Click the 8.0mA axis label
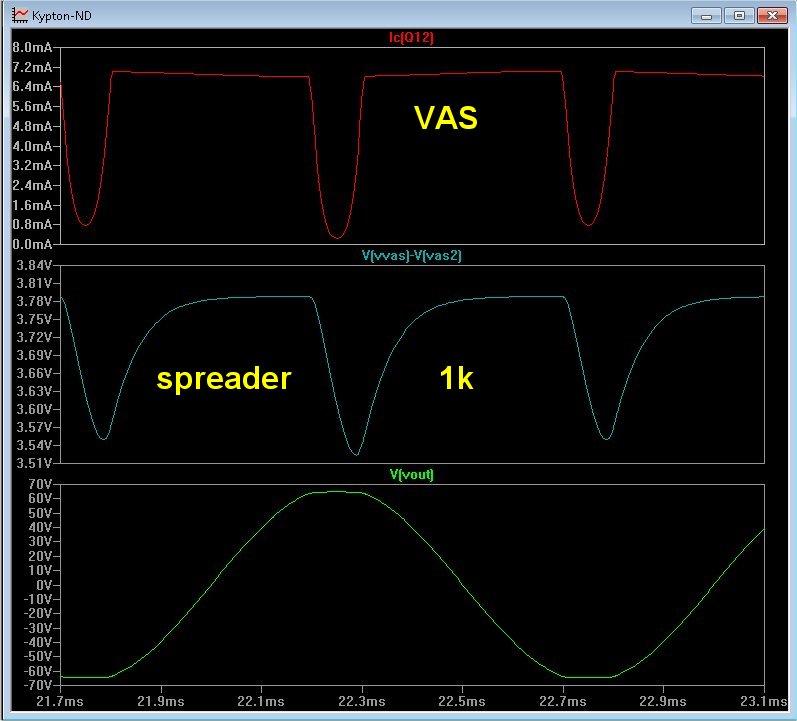This screenshot has width=797, height=721. coord(32,47)
